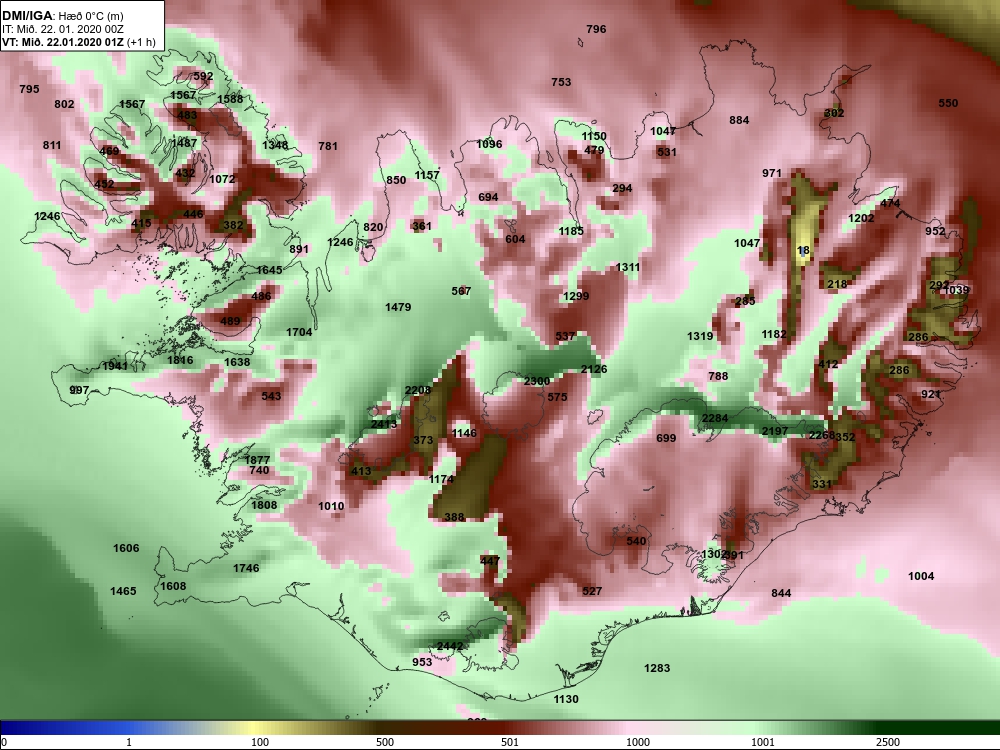Click the map value 1010

pyautogui.click(x=332, y=506)
